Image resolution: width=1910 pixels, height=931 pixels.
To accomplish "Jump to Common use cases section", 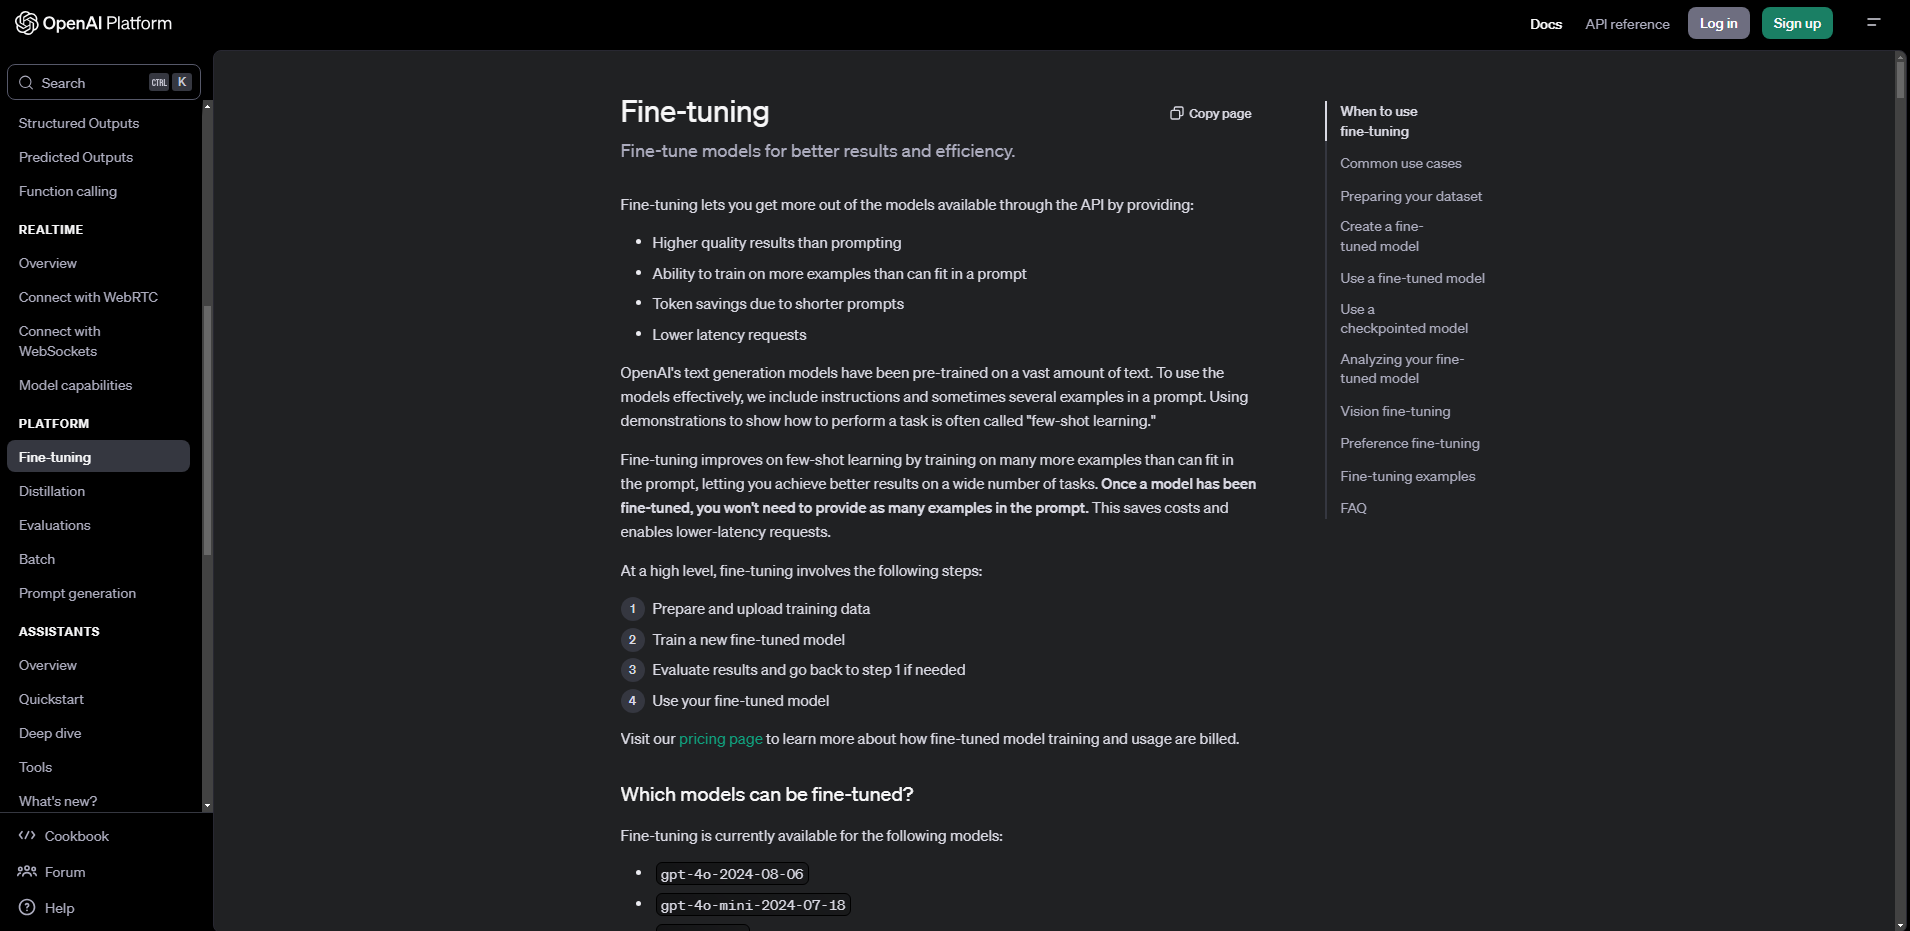I will click(1400, 163).
